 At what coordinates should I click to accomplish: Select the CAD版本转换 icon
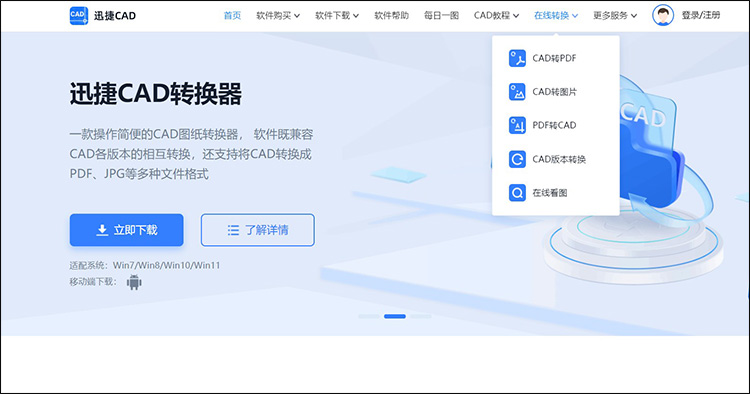[517, 159]
